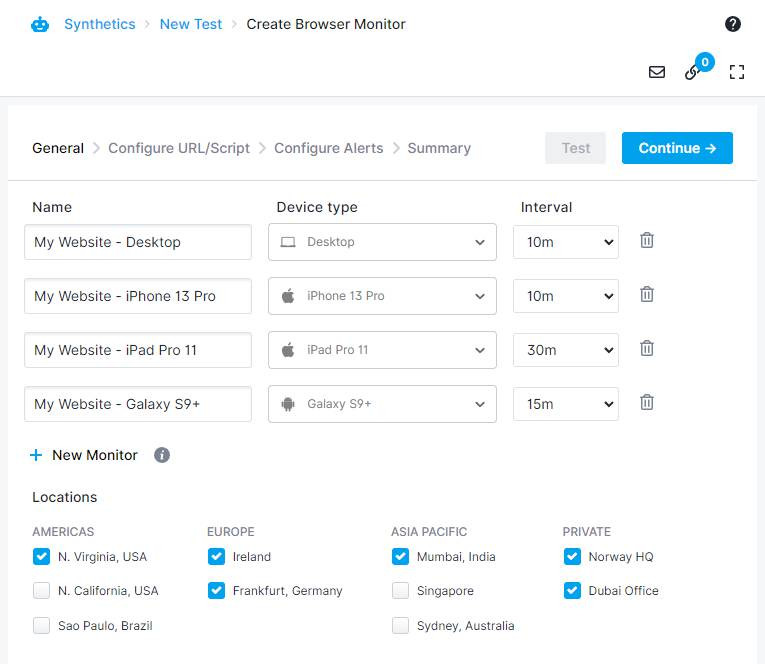Uncheck the Dubai Office private location
The image size is (765, 664).
coord(572,590)
